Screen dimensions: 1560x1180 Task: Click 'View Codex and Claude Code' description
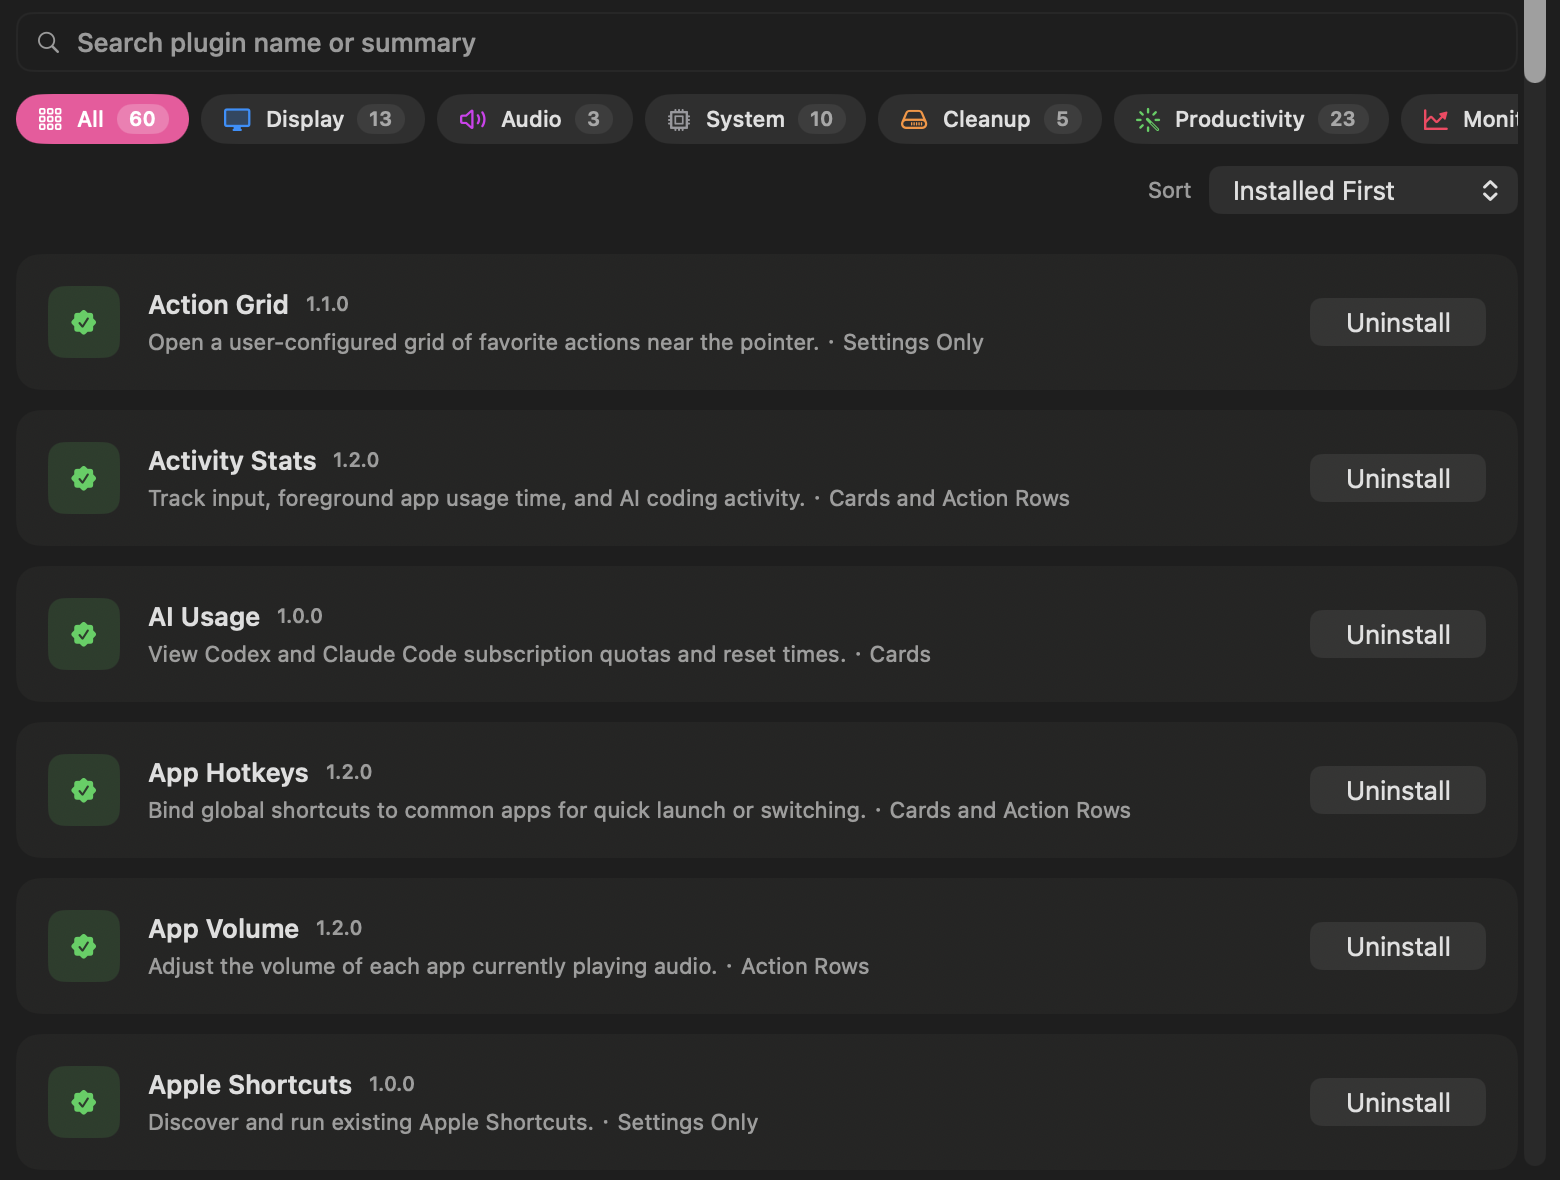point(496,654)
